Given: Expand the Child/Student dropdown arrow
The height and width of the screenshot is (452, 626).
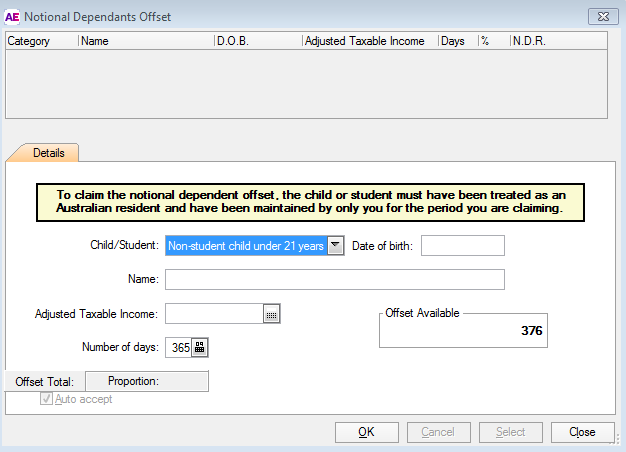Looking at the screenshot, I should (x=336, y=246).
